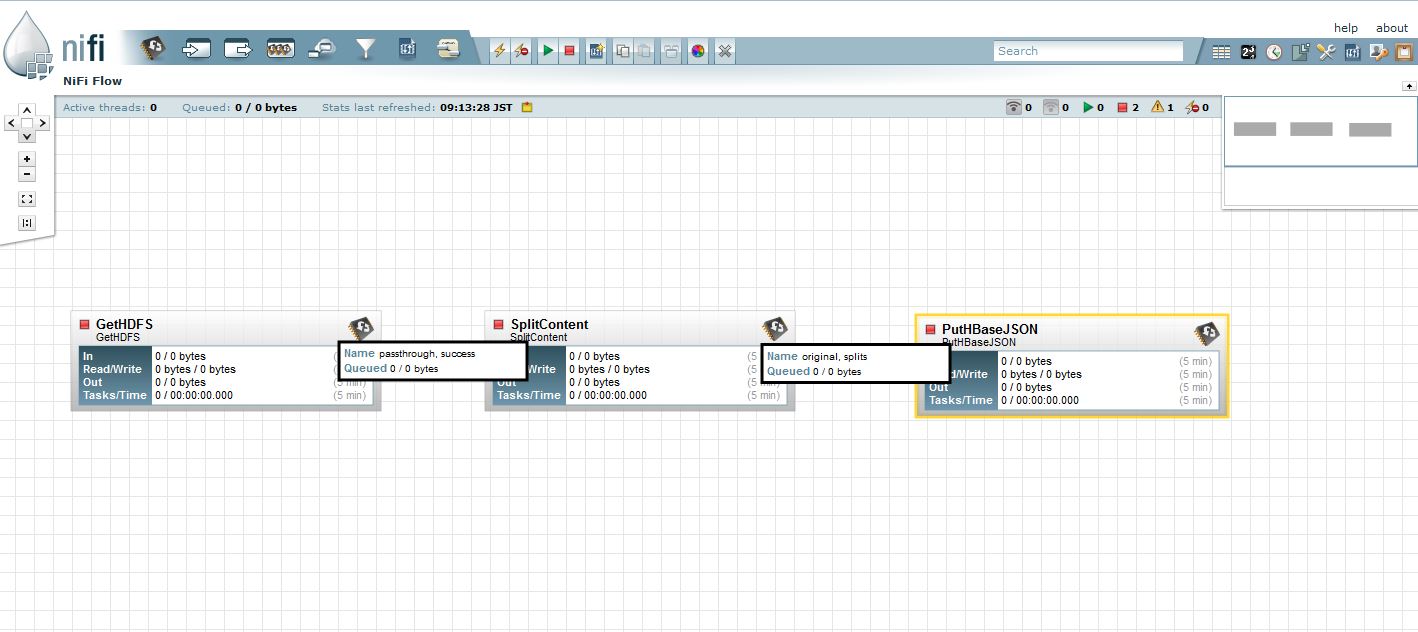1418x632 pixels.
Task: Open the help link
Action: click(x=1346, y=27)
